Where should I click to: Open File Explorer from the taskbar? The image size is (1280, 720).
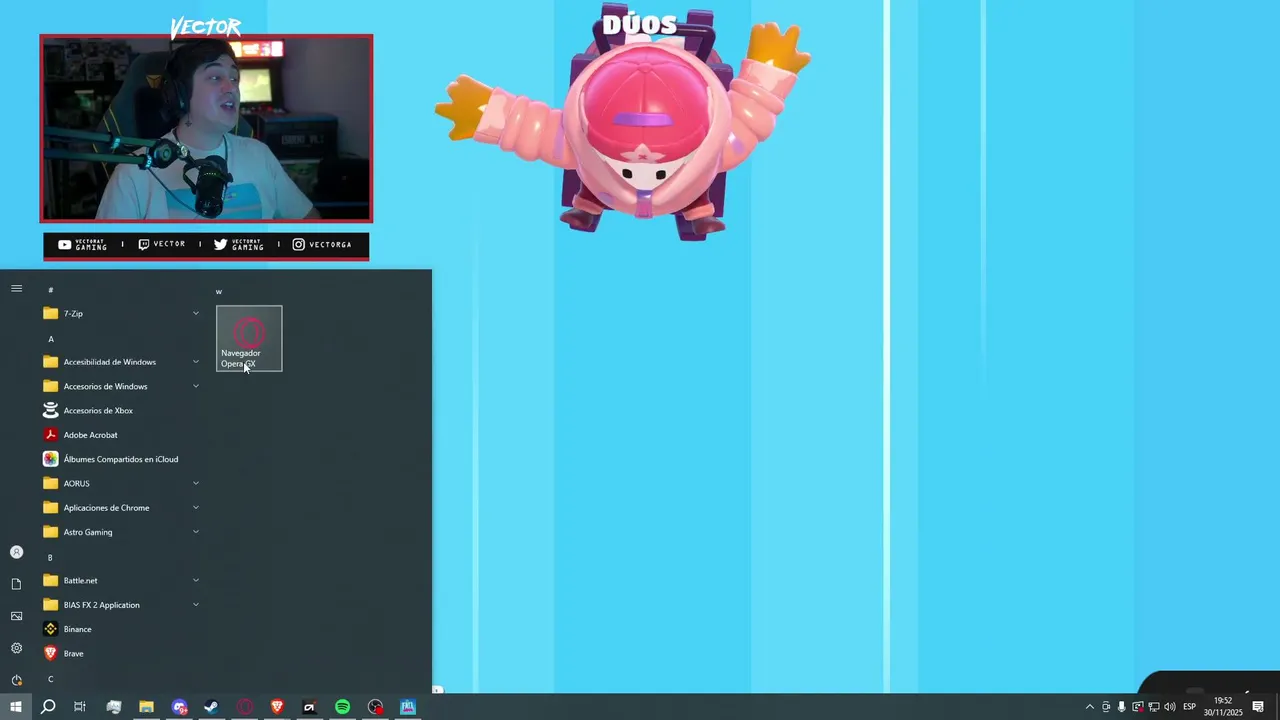146,707
